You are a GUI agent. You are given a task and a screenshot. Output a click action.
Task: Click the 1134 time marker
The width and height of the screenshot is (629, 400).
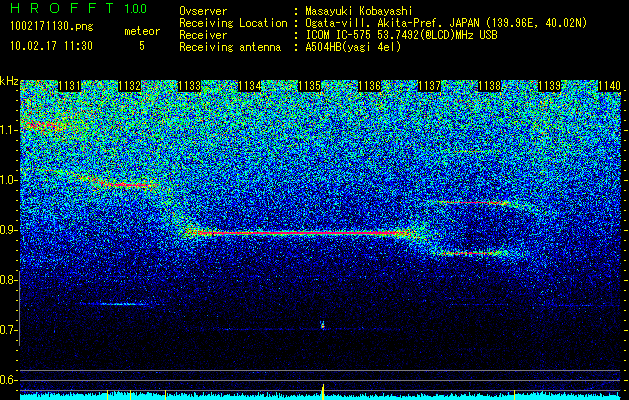click(x=250, y=86)
